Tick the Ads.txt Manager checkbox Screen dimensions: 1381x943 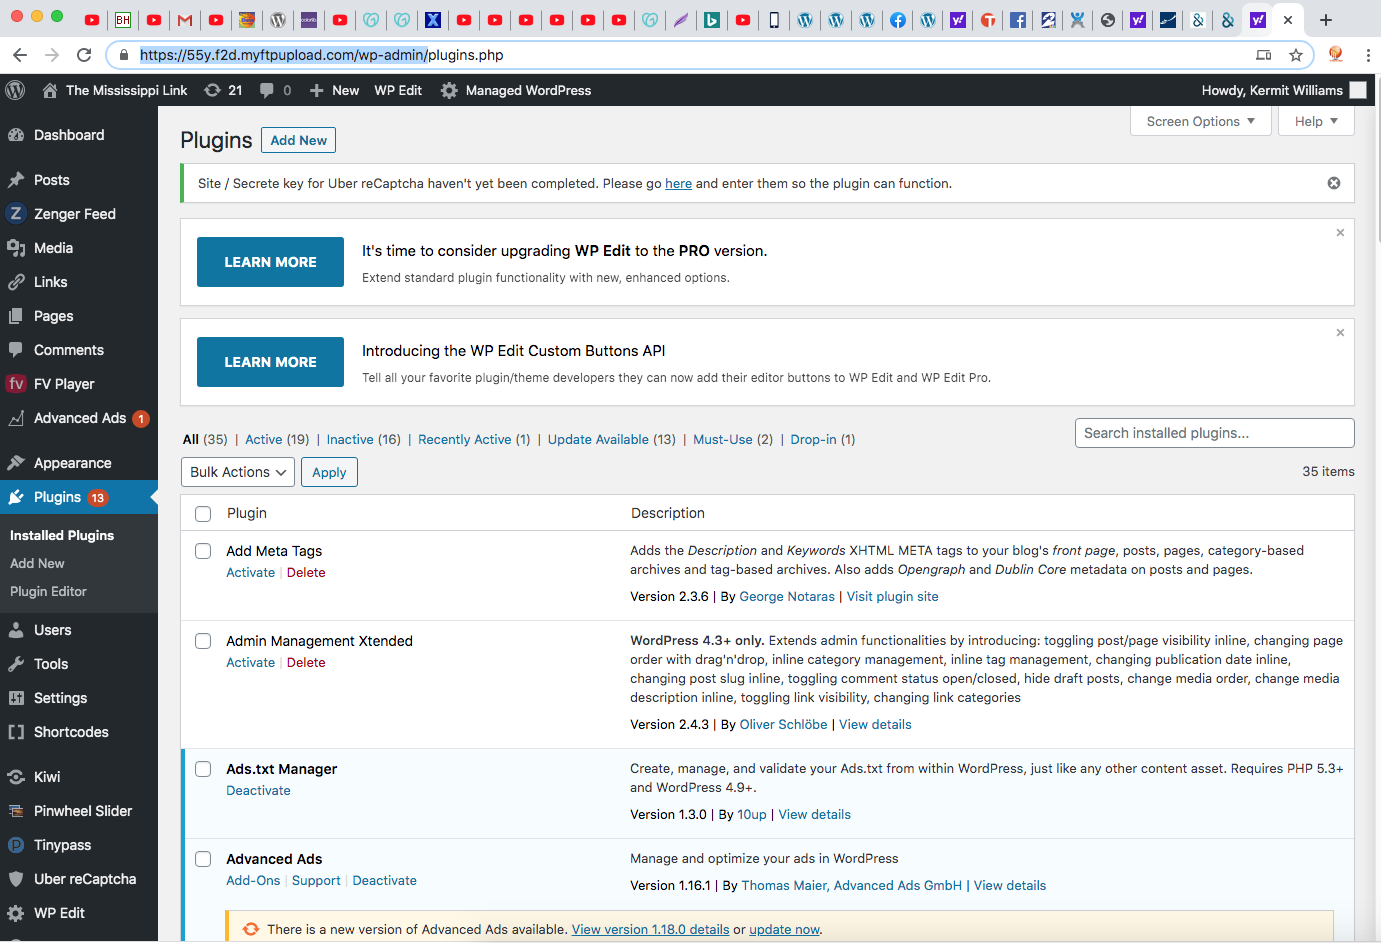203,769
